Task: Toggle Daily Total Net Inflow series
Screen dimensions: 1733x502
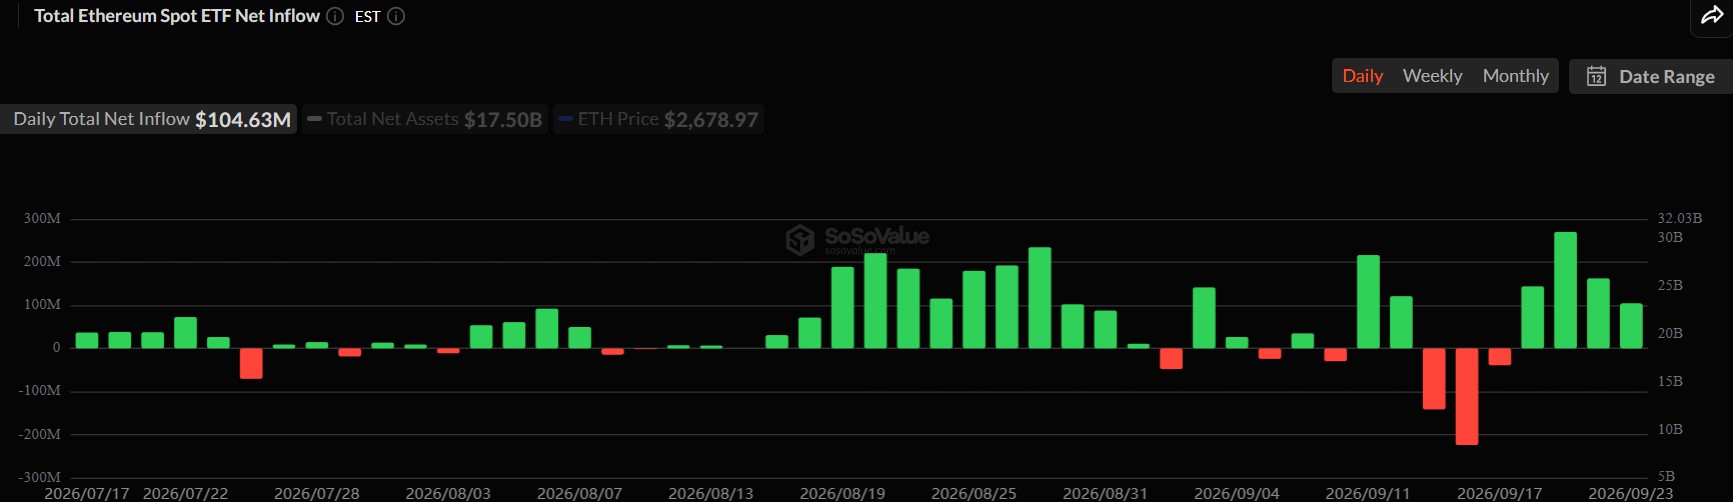Action: [149, 119]
